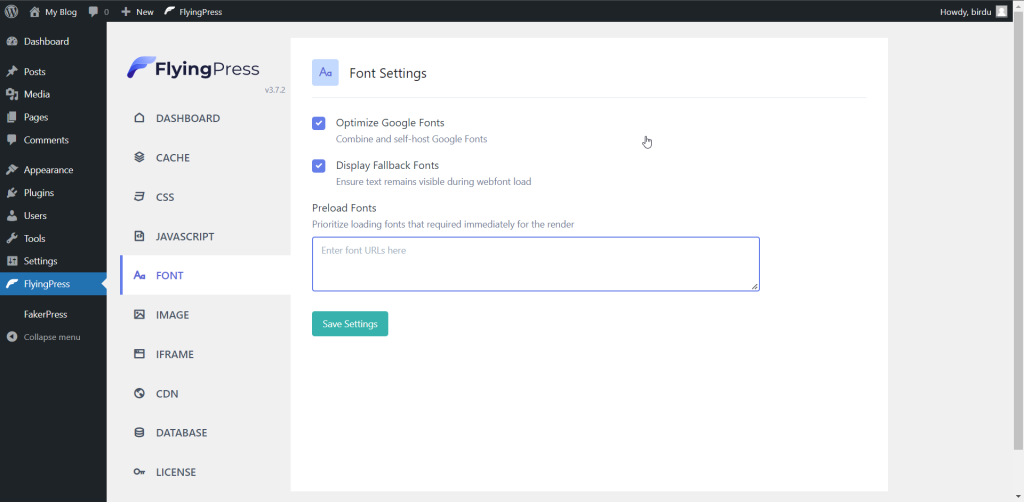Viewport: 1024px width, 502px height.
Task: Click the Font Settings heading
Action: click(388, 73)
